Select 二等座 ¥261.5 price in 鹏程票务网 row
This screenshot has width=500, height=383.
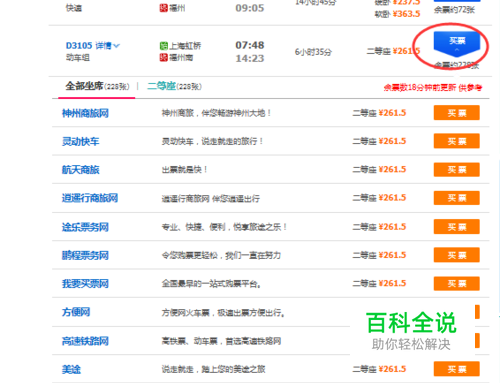(379, 255)
